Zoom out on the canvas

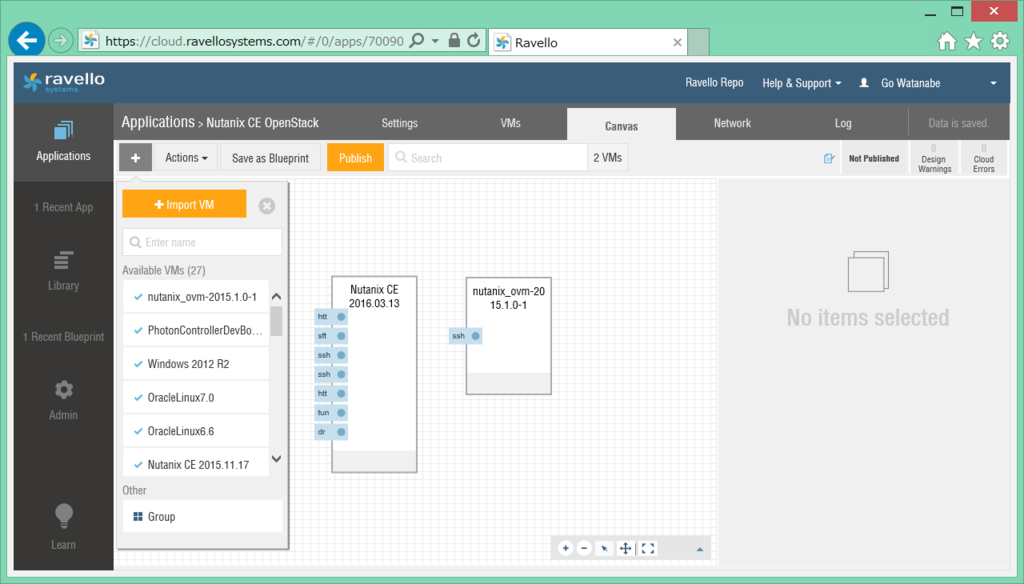tap(584, 548)
